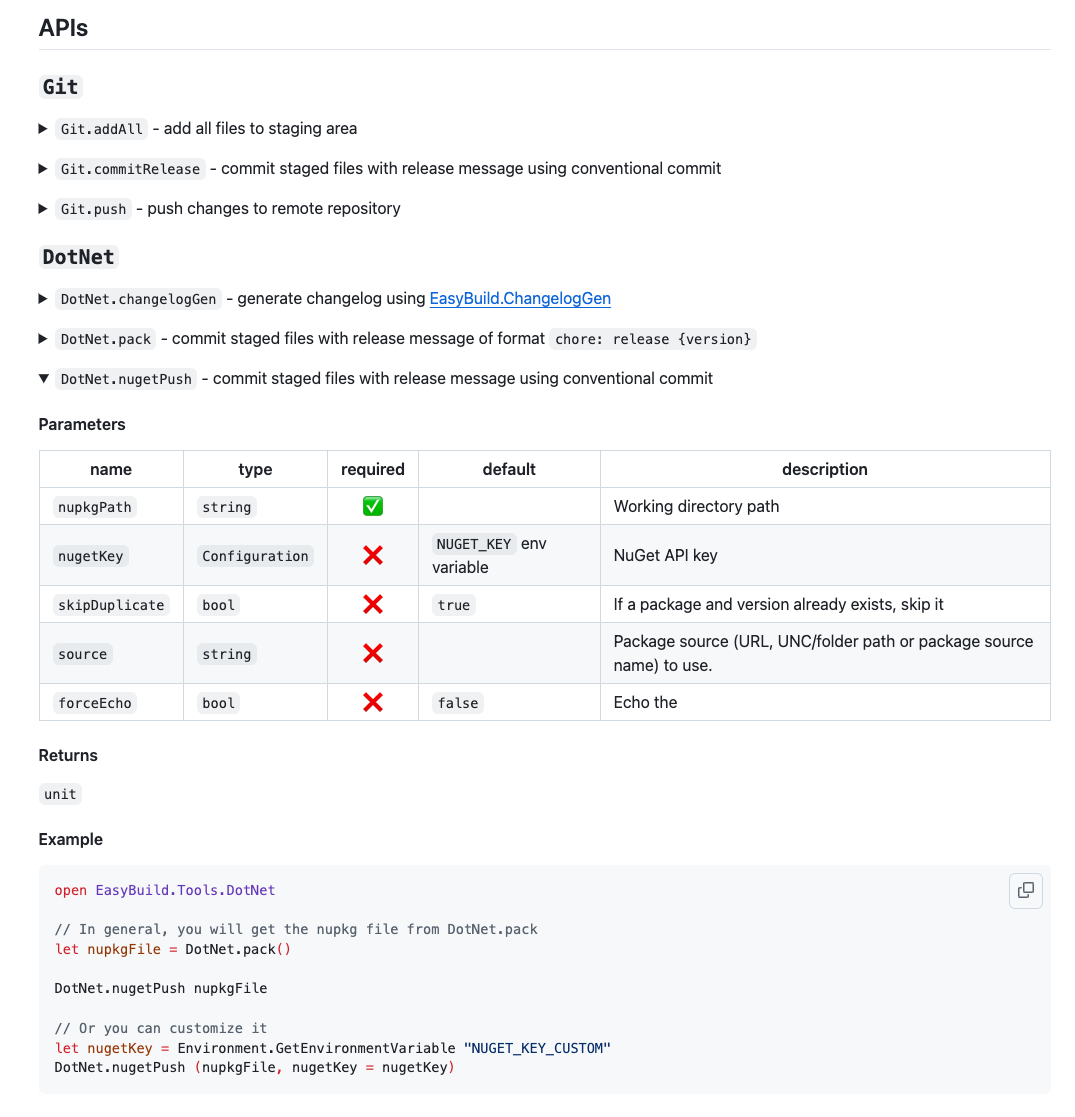
Task: Click the Git section heading
Action: click(60, 87)
